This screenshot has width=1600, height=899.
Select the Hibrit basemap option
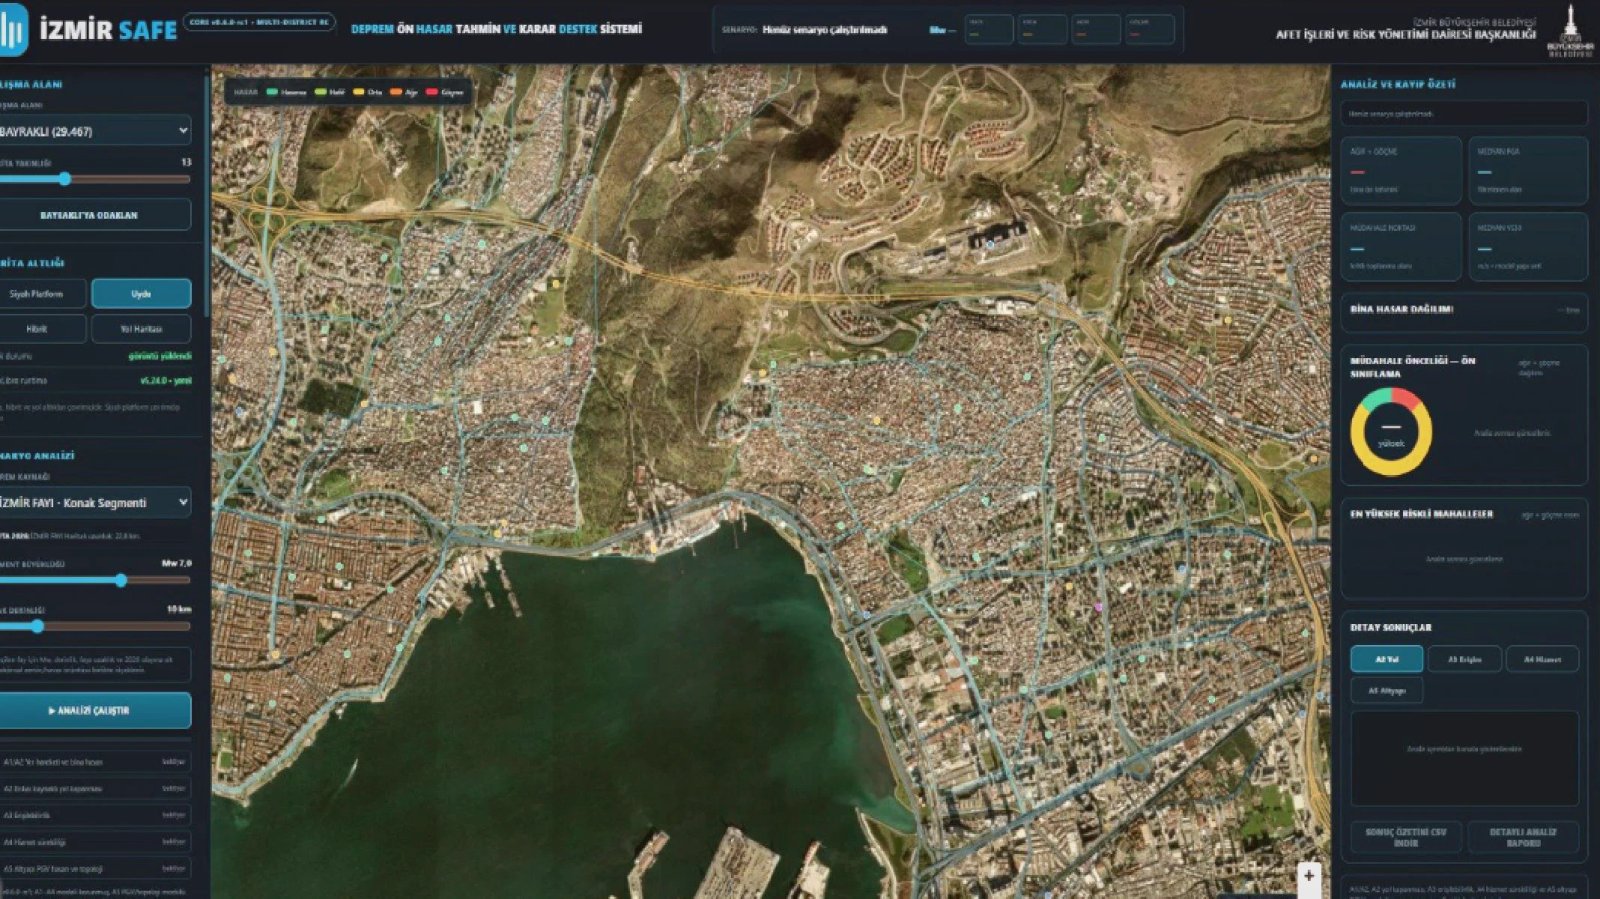point(42,328)
